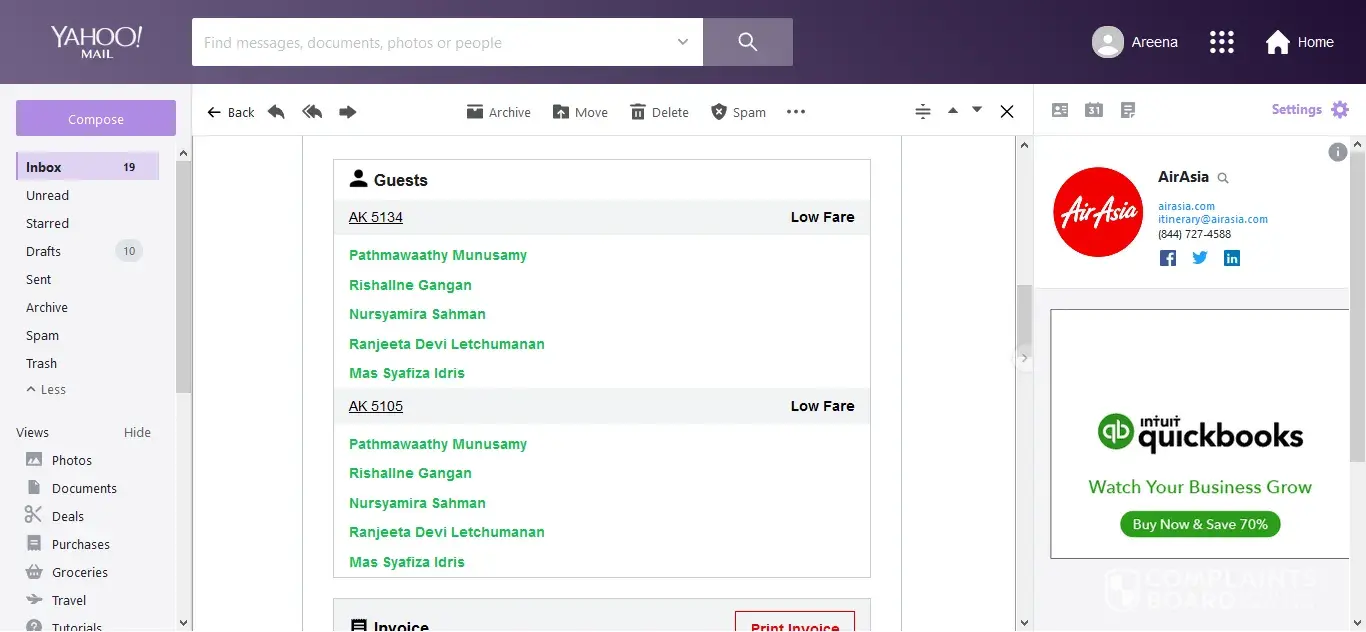Click the Yahoo Mail logo
This screenshot has height=632, width=1366.
click(x=96, y=42)
